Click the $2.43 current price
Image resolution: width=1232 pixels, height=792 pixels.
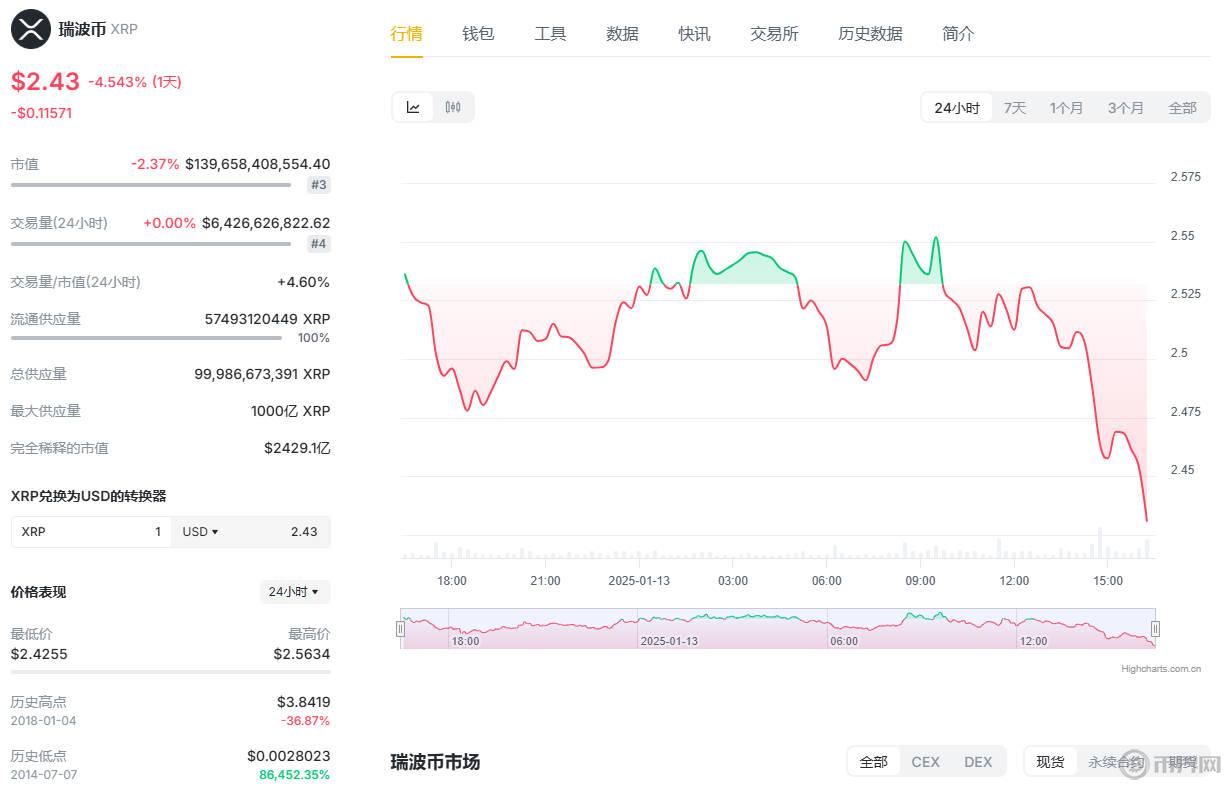(x=45, y=82)
